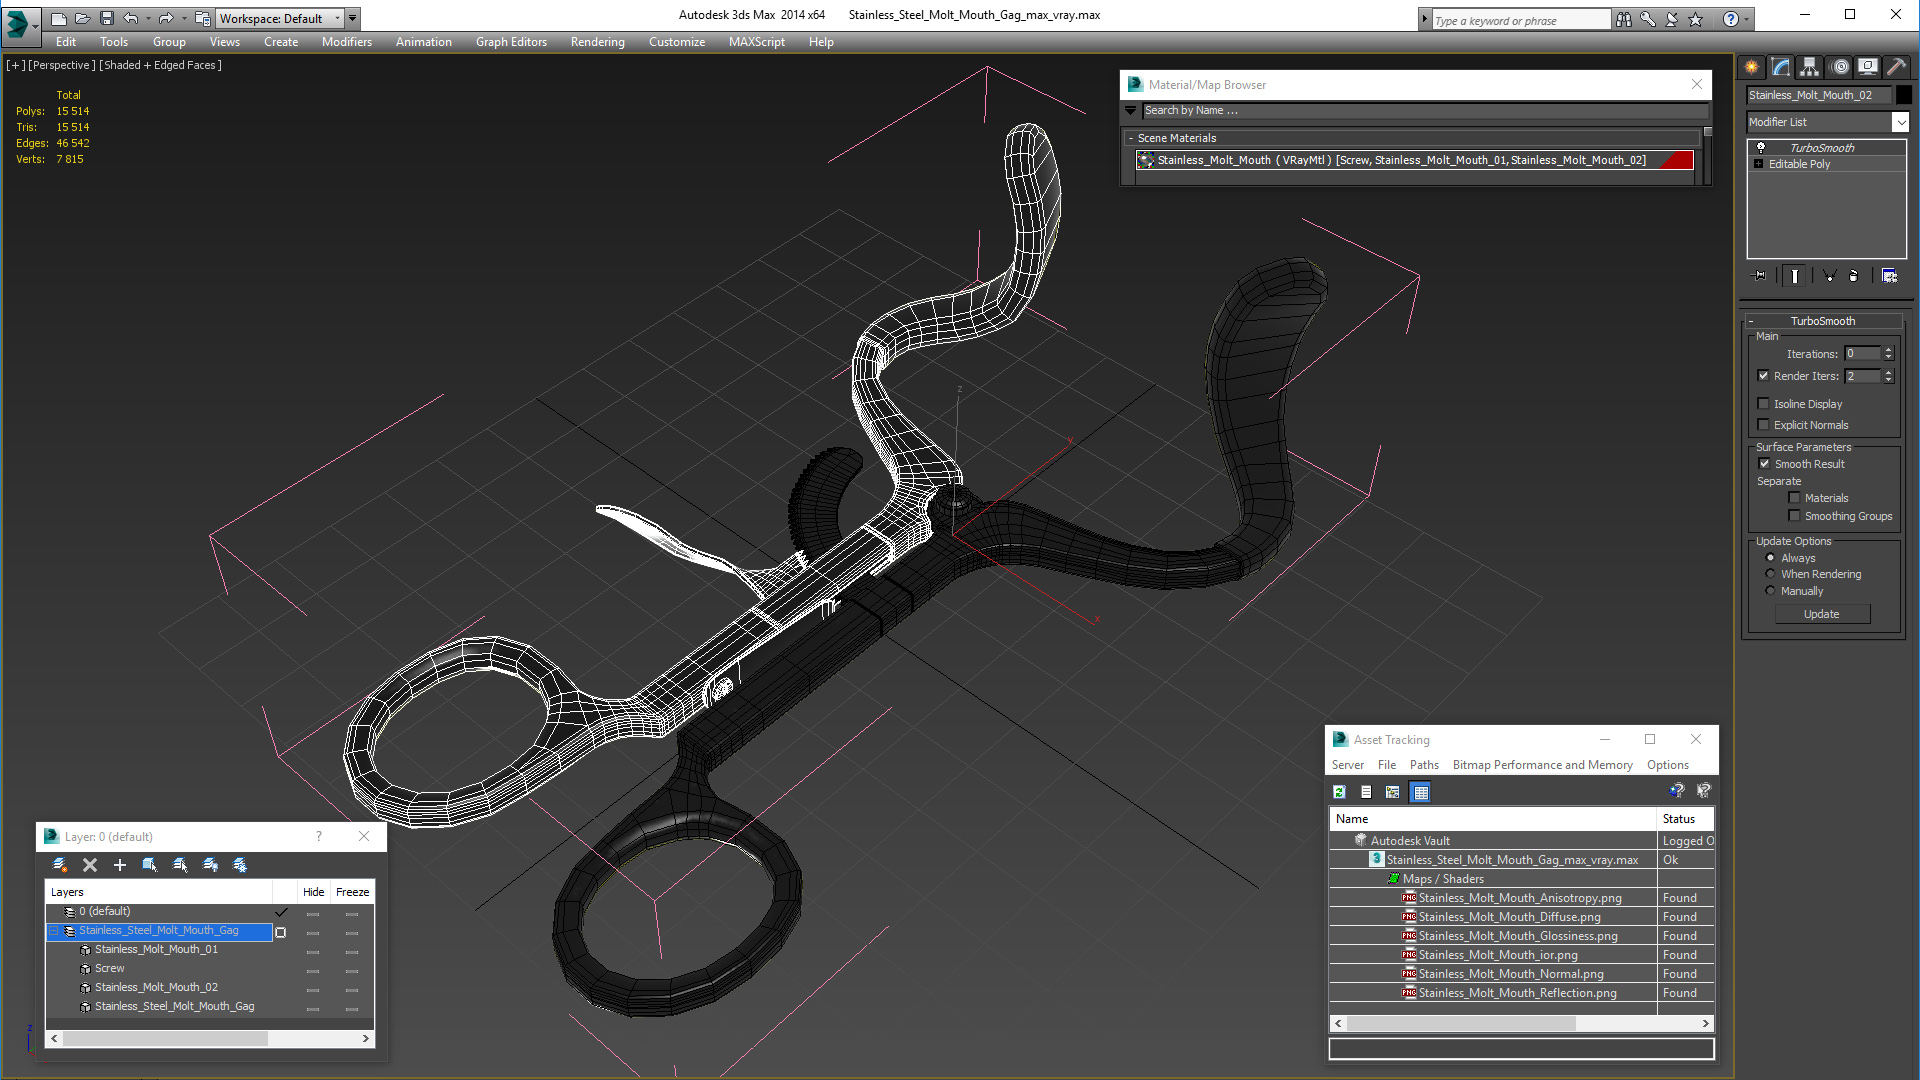1920x1080 pixels.
Task: Click the Freeze column header in Layers
Action: [352, 892]
